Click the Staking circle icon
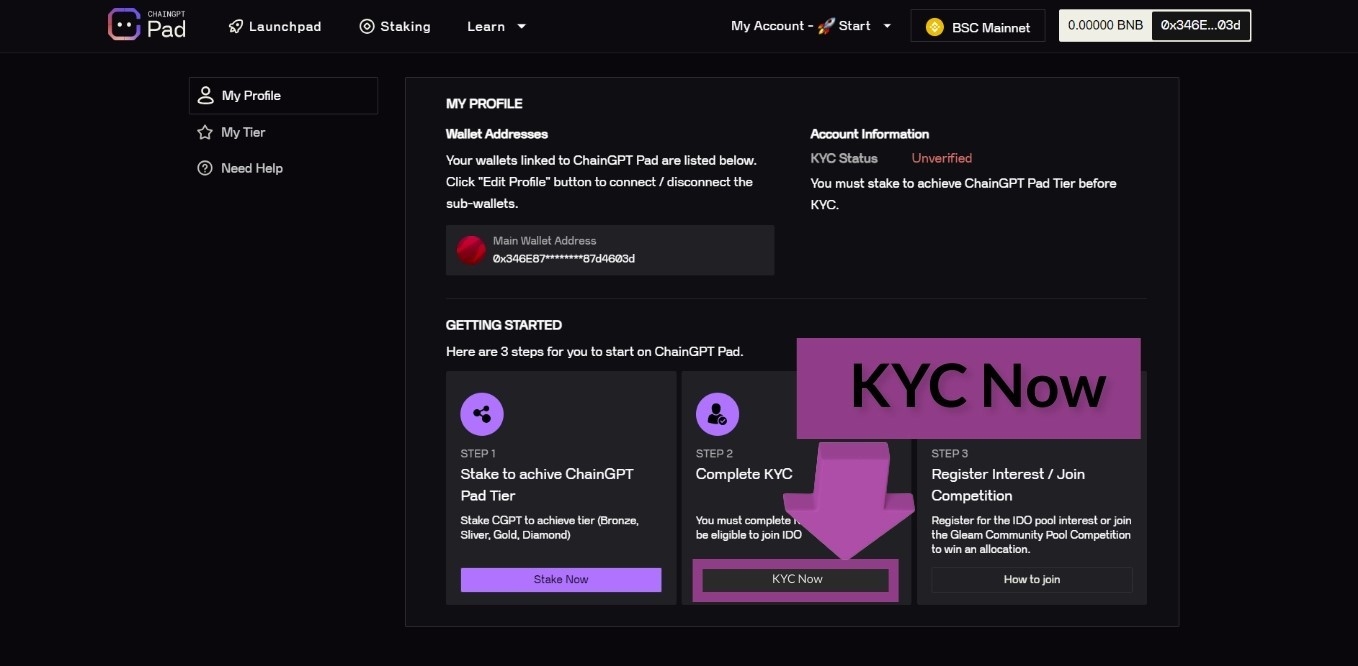Screen dimensions: 1358x666 tap(367, 26)
